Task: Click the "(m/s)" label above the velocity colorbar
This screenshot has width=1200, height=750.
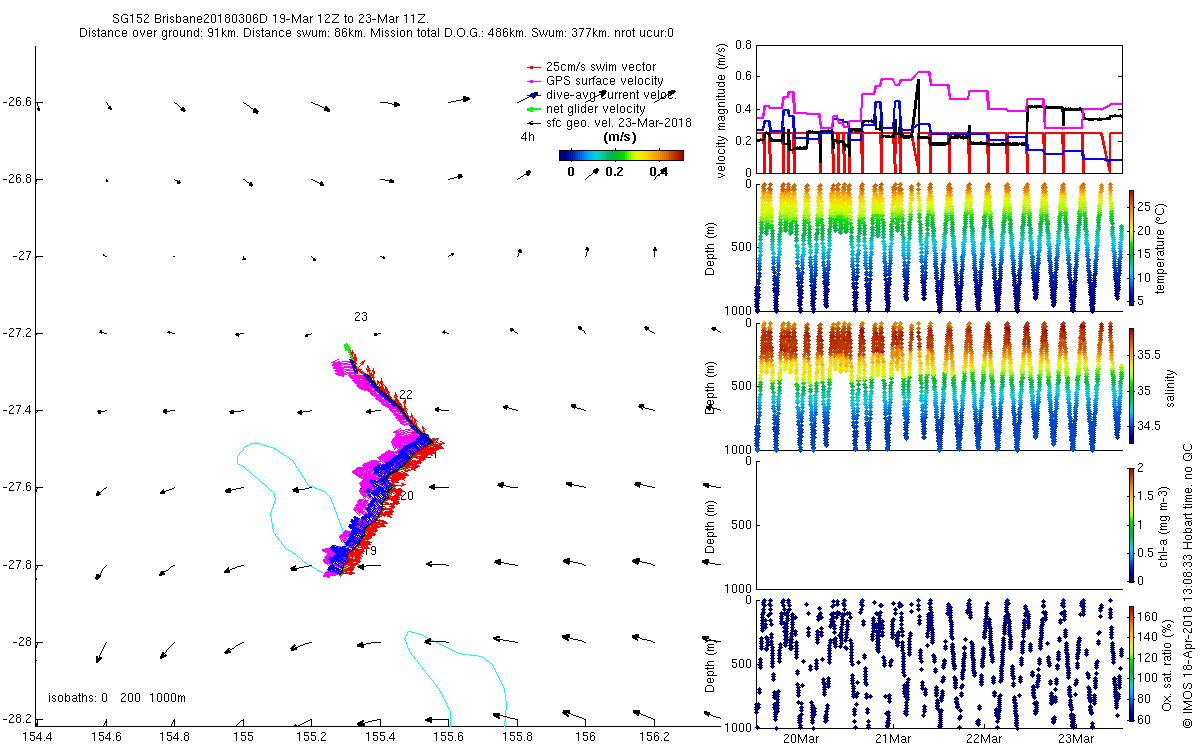Action: (x=621, y=137)
